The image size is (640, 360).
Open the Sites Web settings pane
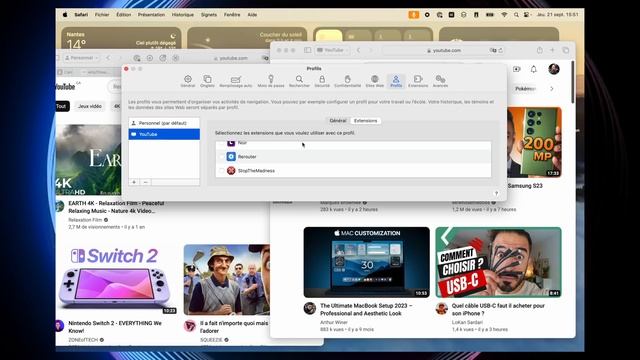tap(374, 81)
